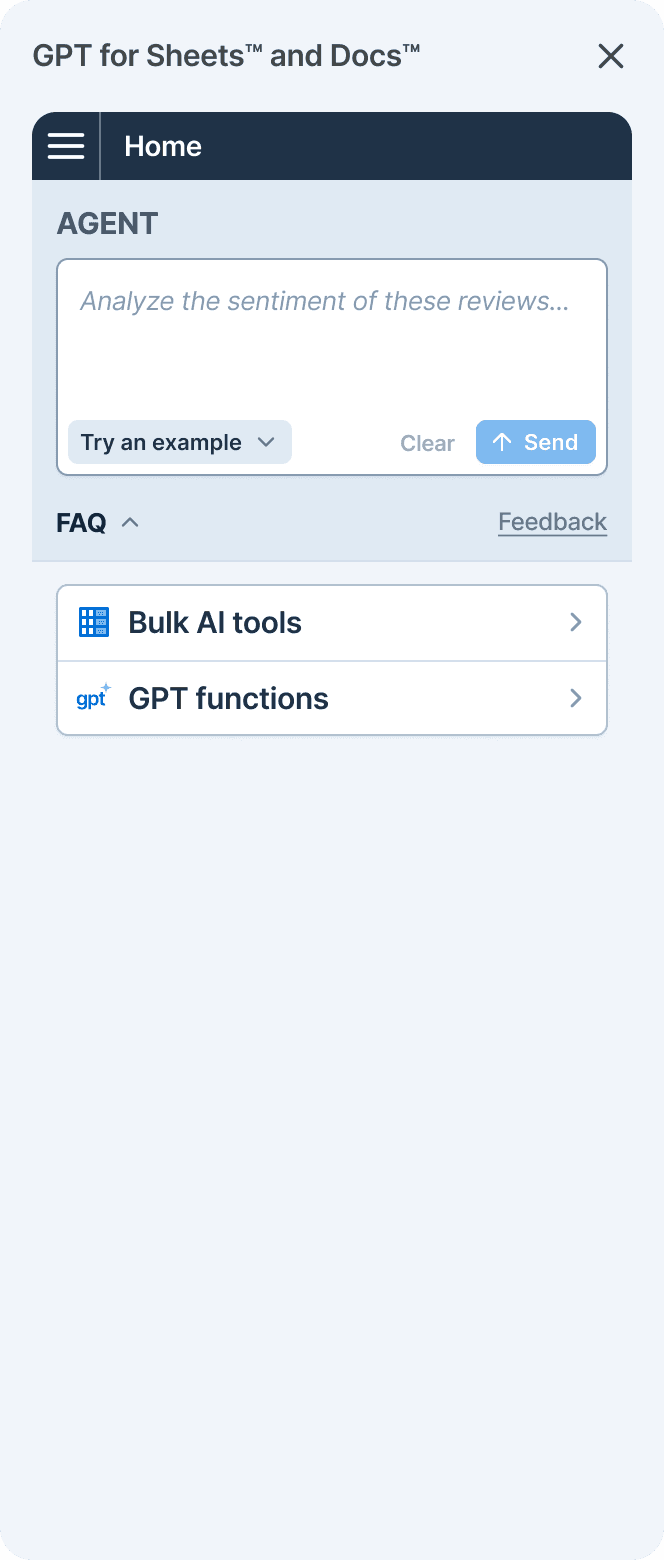Viewport: 664px width, 1560px height.
Task: Expand GPT functions using its right chevron
Action: click(575, 698)
